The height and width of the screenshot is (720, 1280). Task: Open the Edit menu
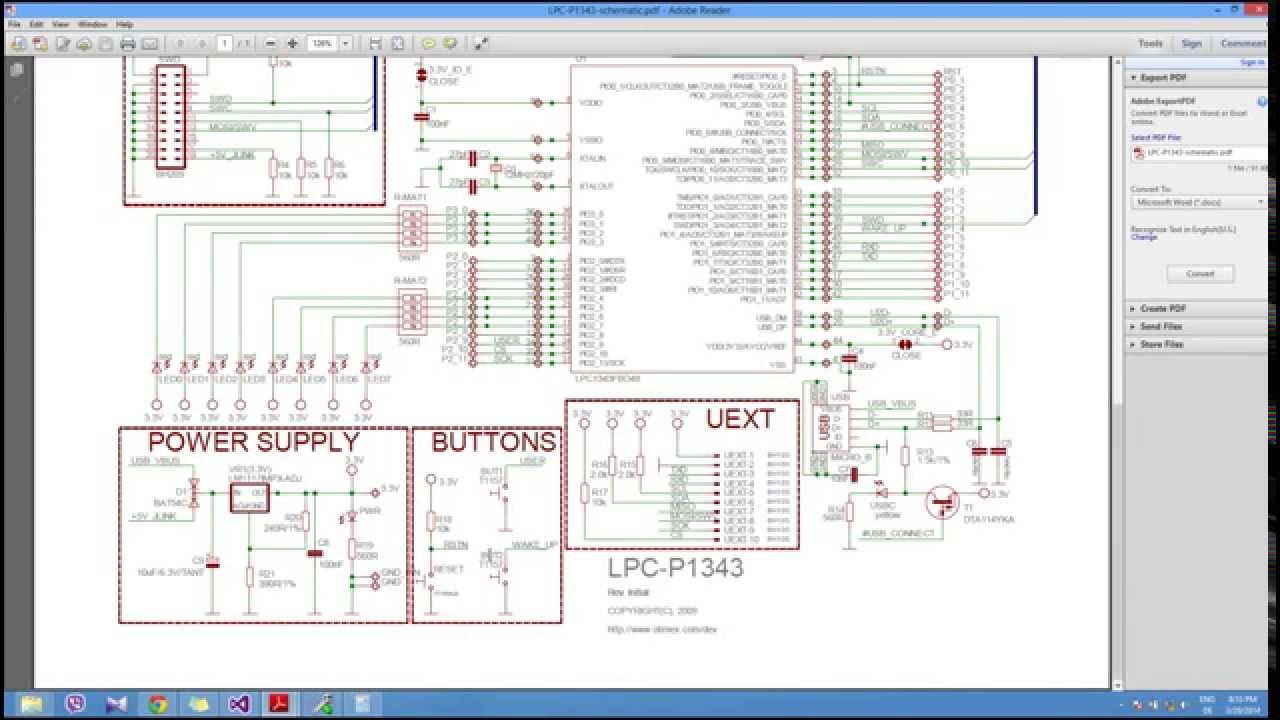coord(36,24)
